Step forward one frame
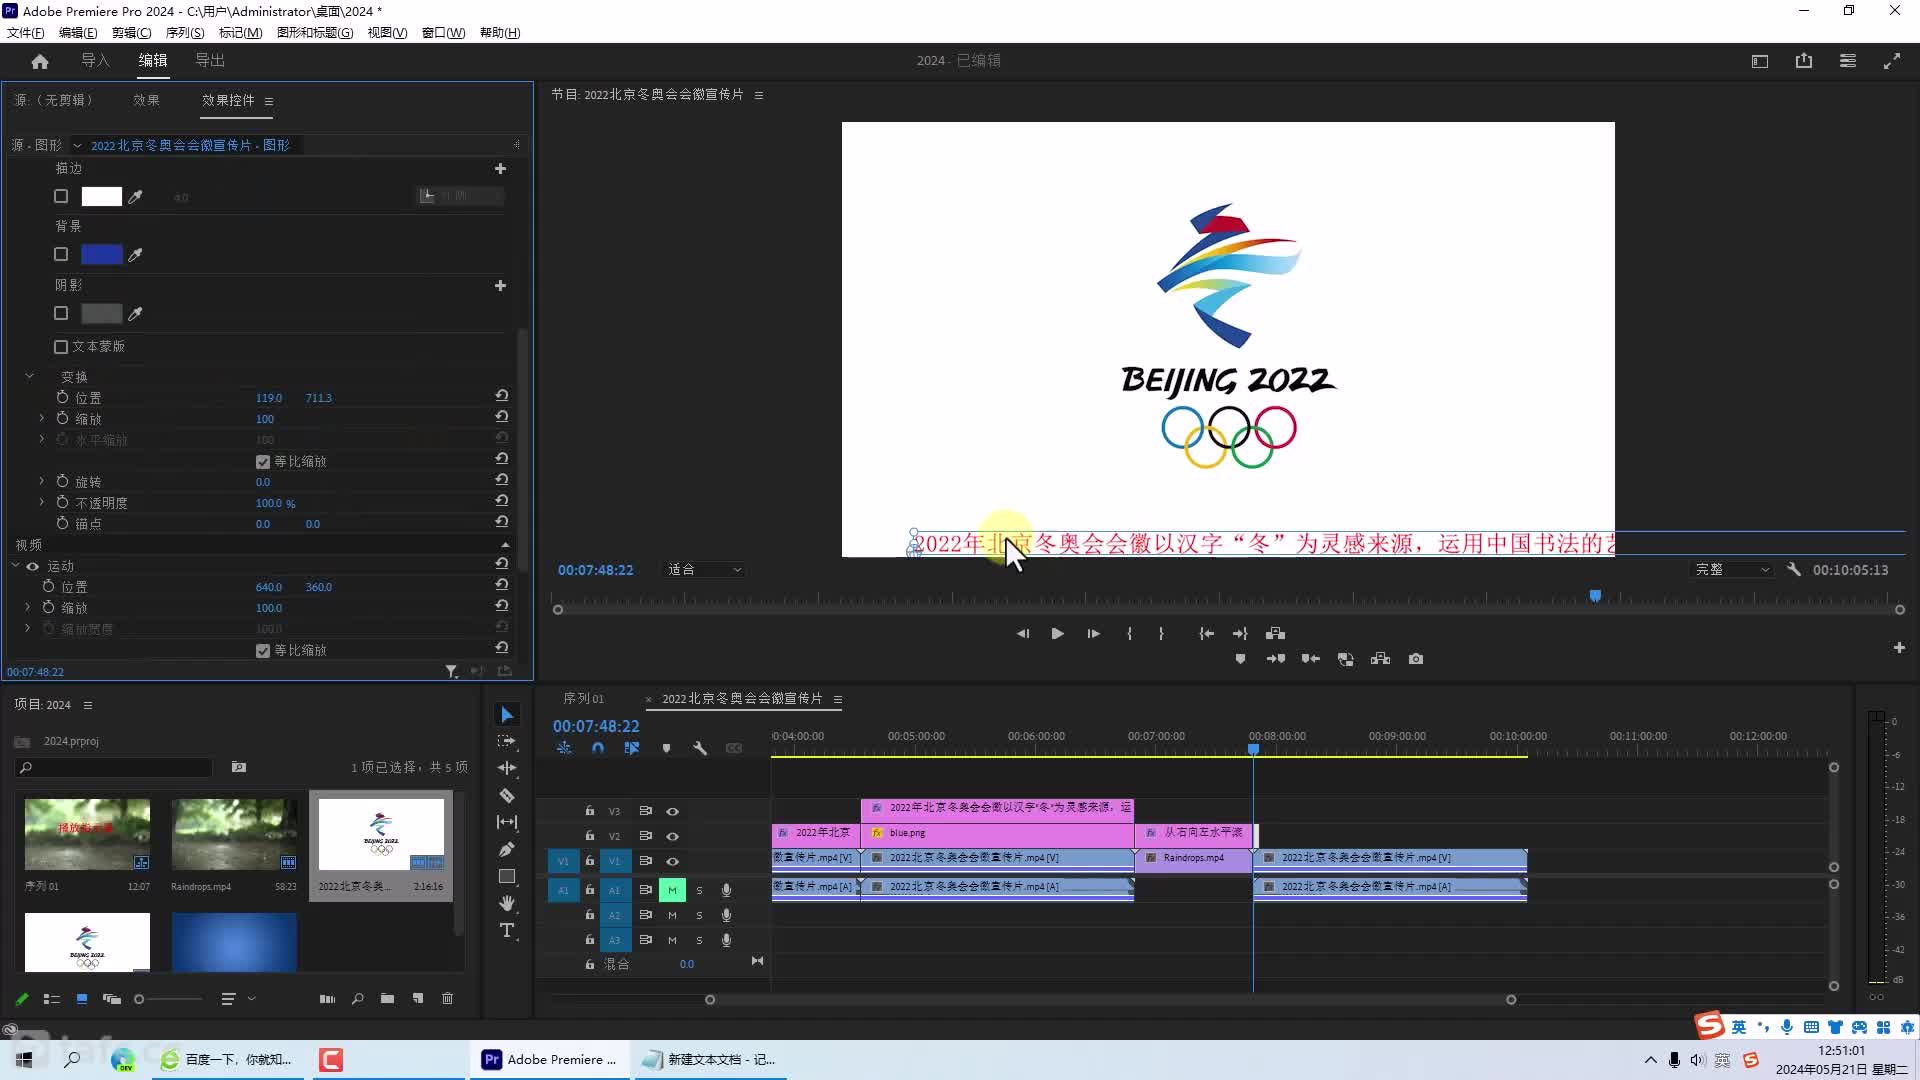1920x1080 pixels. click(x=1093, y=633)
